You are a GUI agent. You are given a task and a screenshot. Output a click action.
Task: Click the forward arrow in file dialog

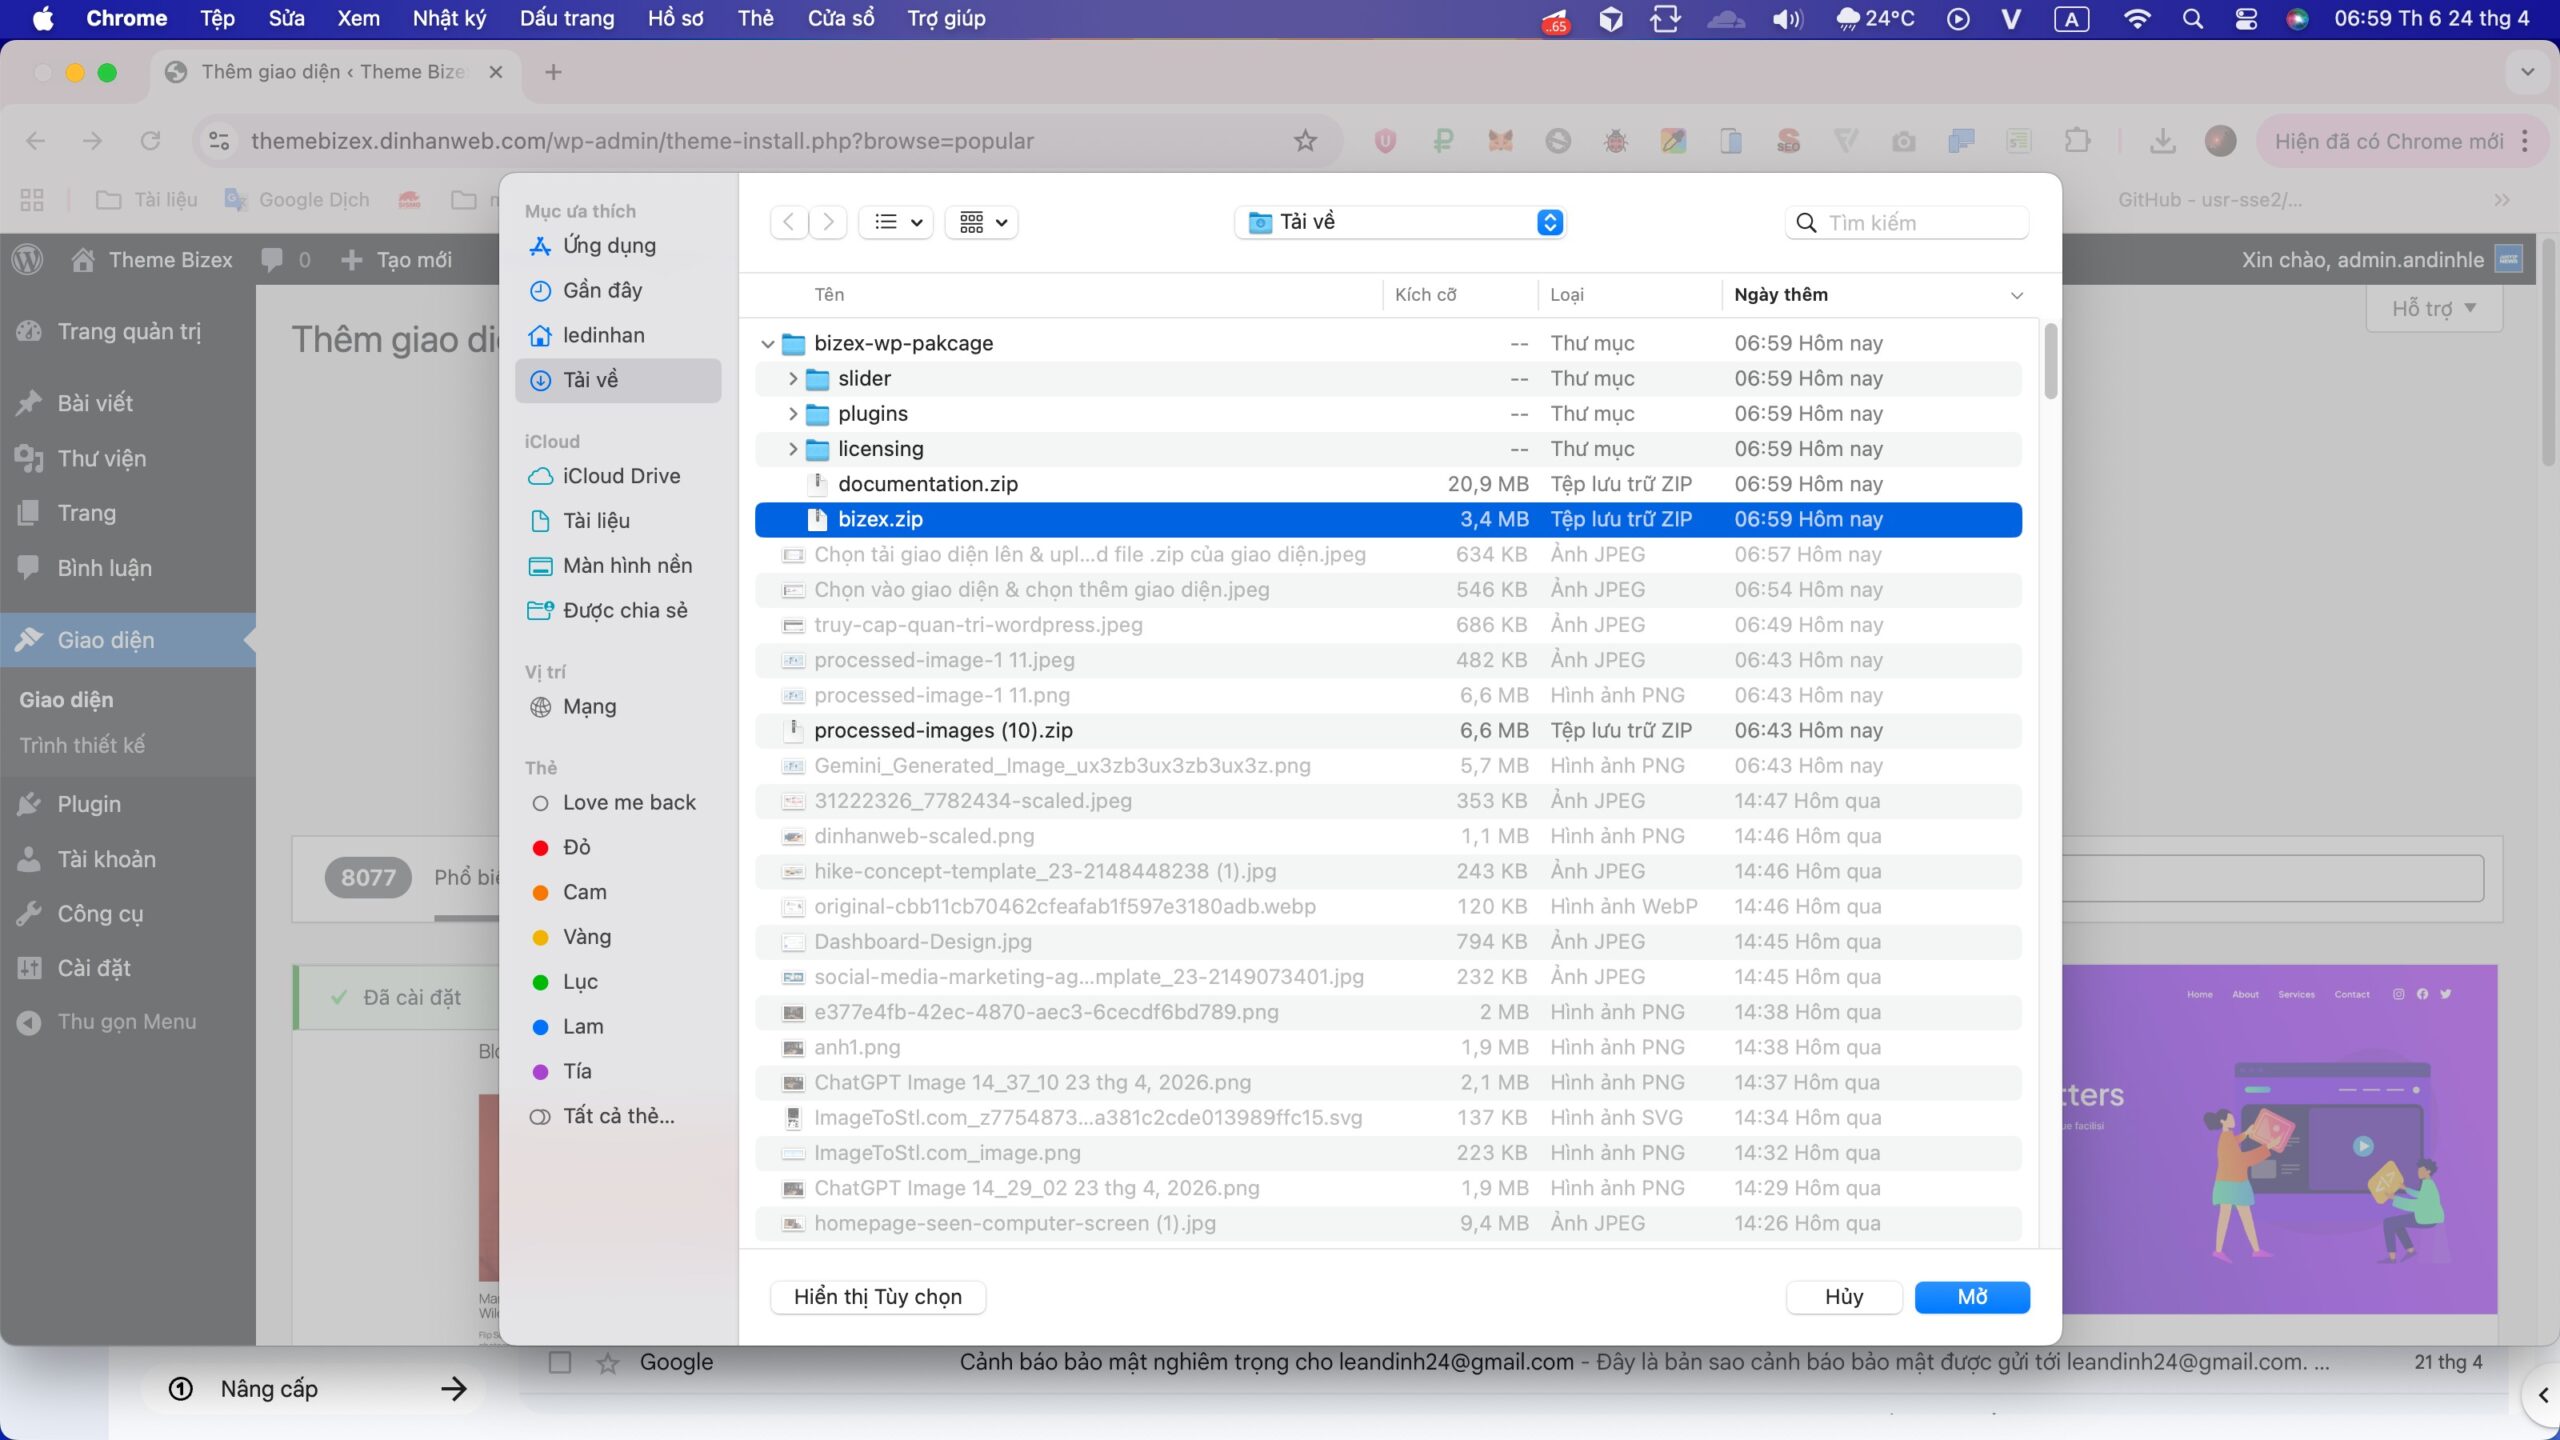tap(828, 222)
